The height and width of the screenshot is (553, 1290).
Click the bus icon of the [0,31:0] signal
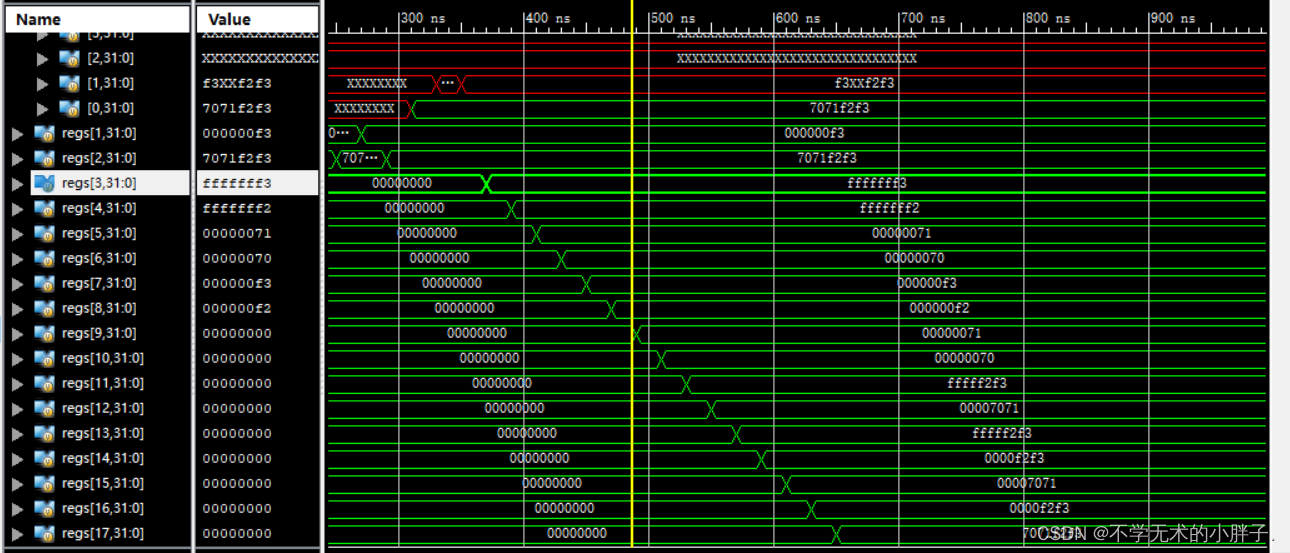[69, 108]
